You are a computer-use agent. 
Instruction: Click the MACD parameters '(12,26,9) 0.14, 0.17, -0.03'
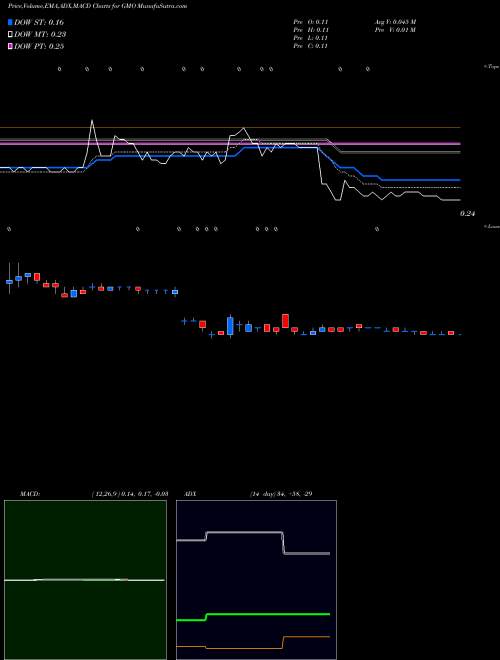coord(130,494)
